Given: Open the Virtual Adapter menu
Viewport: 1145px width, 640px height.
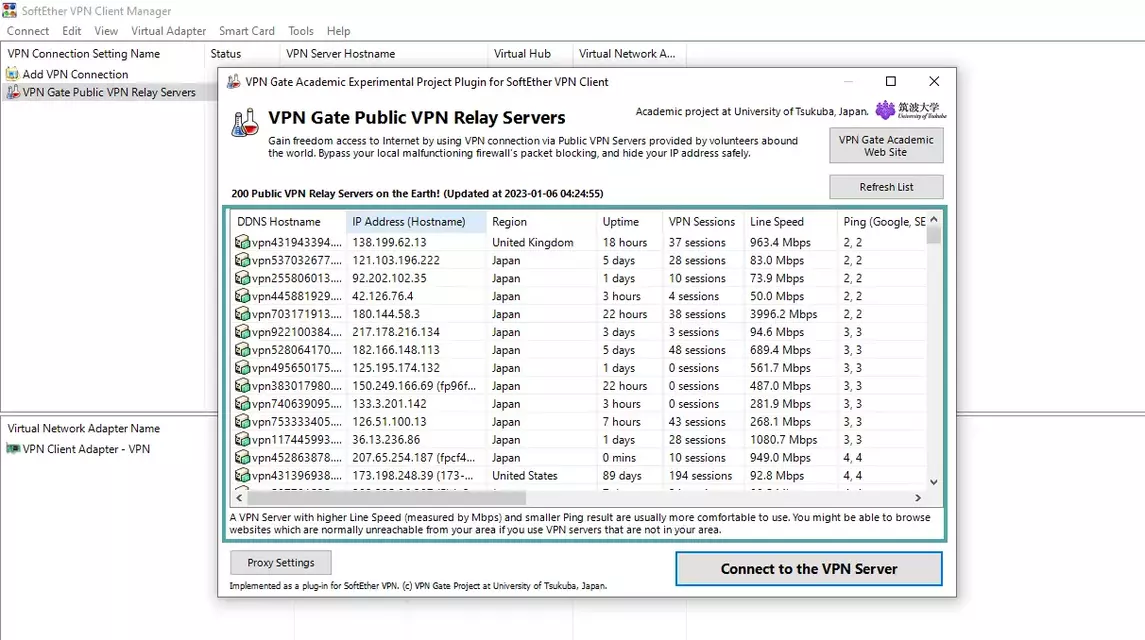Looking at the screenshot, I should [169, 31].
